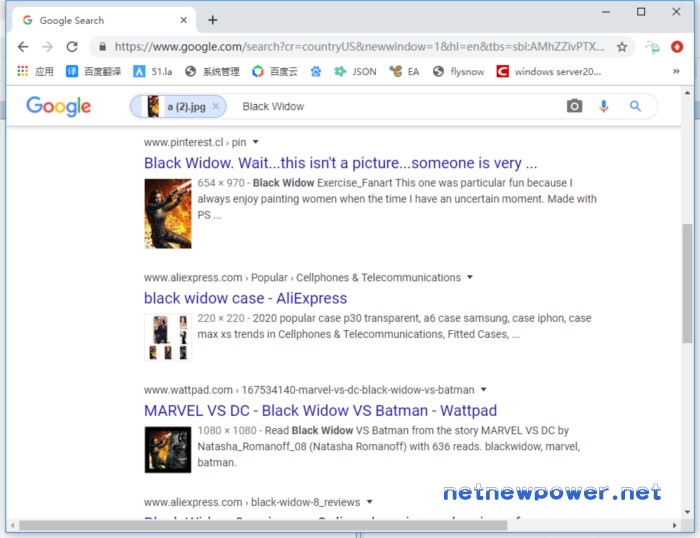Open the Apps grid bookmark
Viewport: 700px width, 538px height.
pyautogui.click(x=35, y=71)
